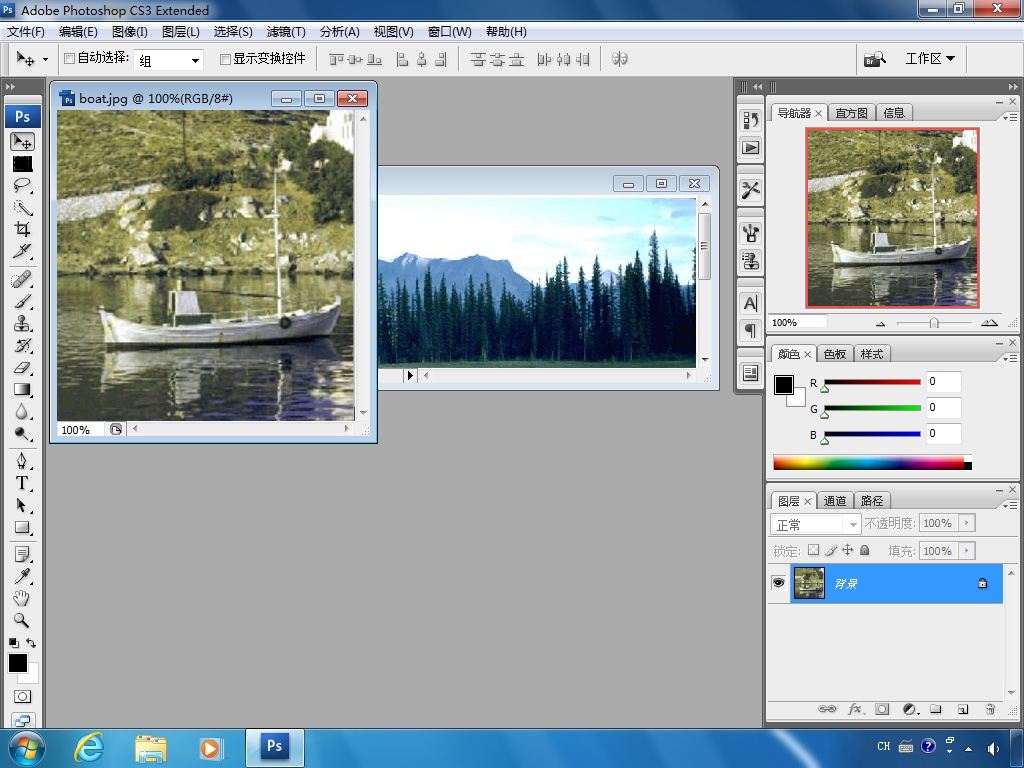
Task: Open the Navigator panel options menu
Action: [1010, 118]
